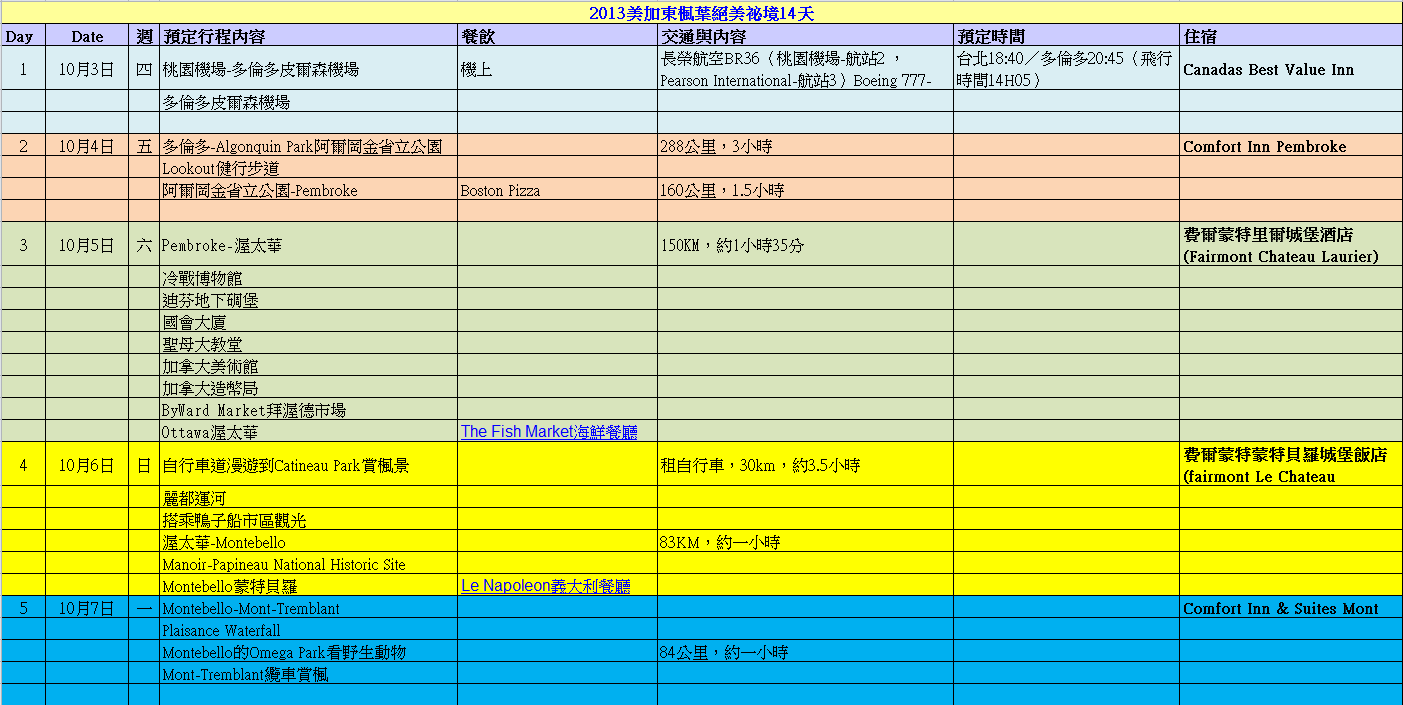1403x705 pixels.
Task: Click the 預定行程內容 column header
Action: click(x=214, y=36)
